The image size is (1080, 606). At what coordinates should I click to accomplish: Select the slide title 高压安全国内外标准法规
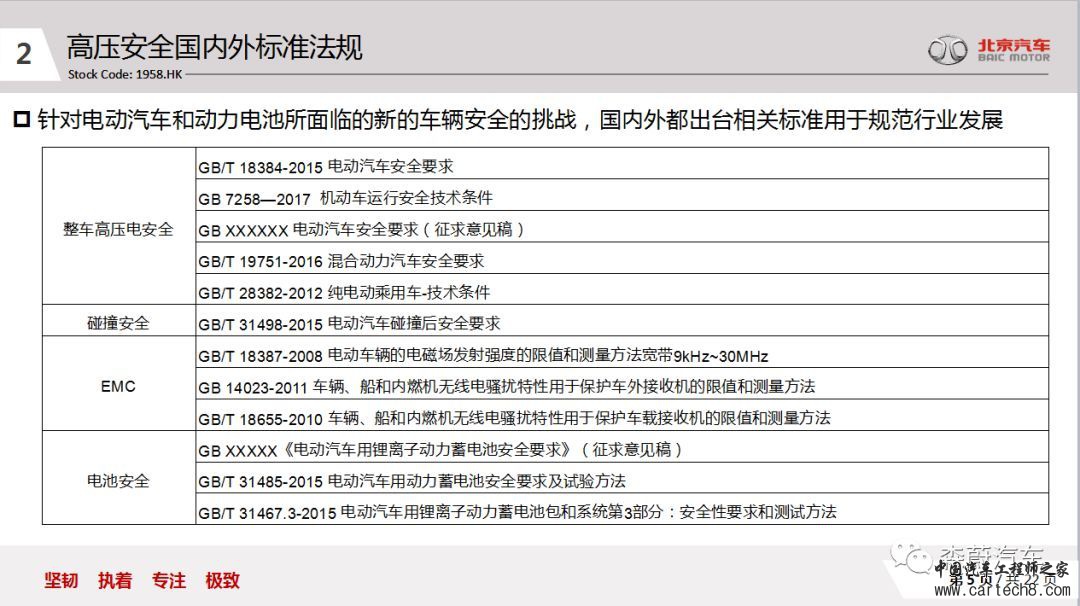(214, 47)
